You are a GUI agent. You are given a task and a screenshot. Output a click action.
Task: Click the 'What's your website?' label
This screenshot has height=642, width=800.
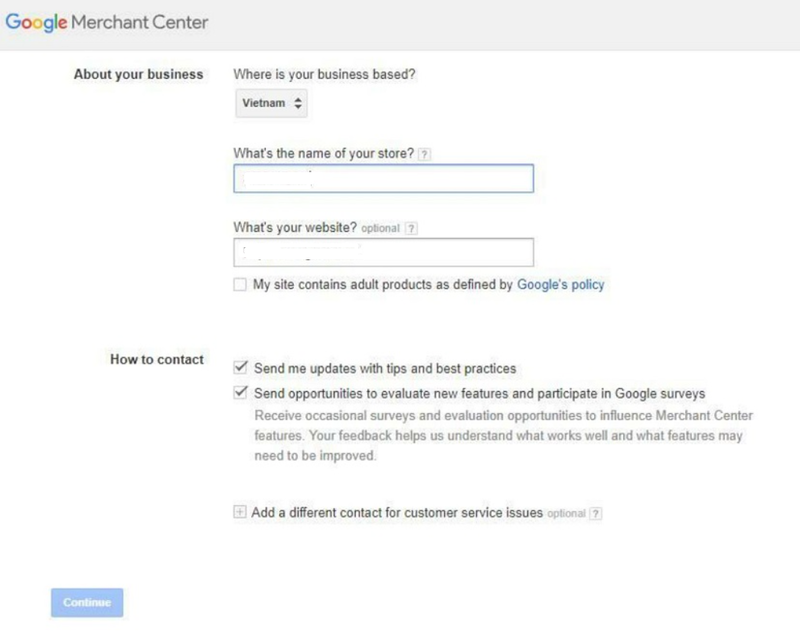(294, 227)
